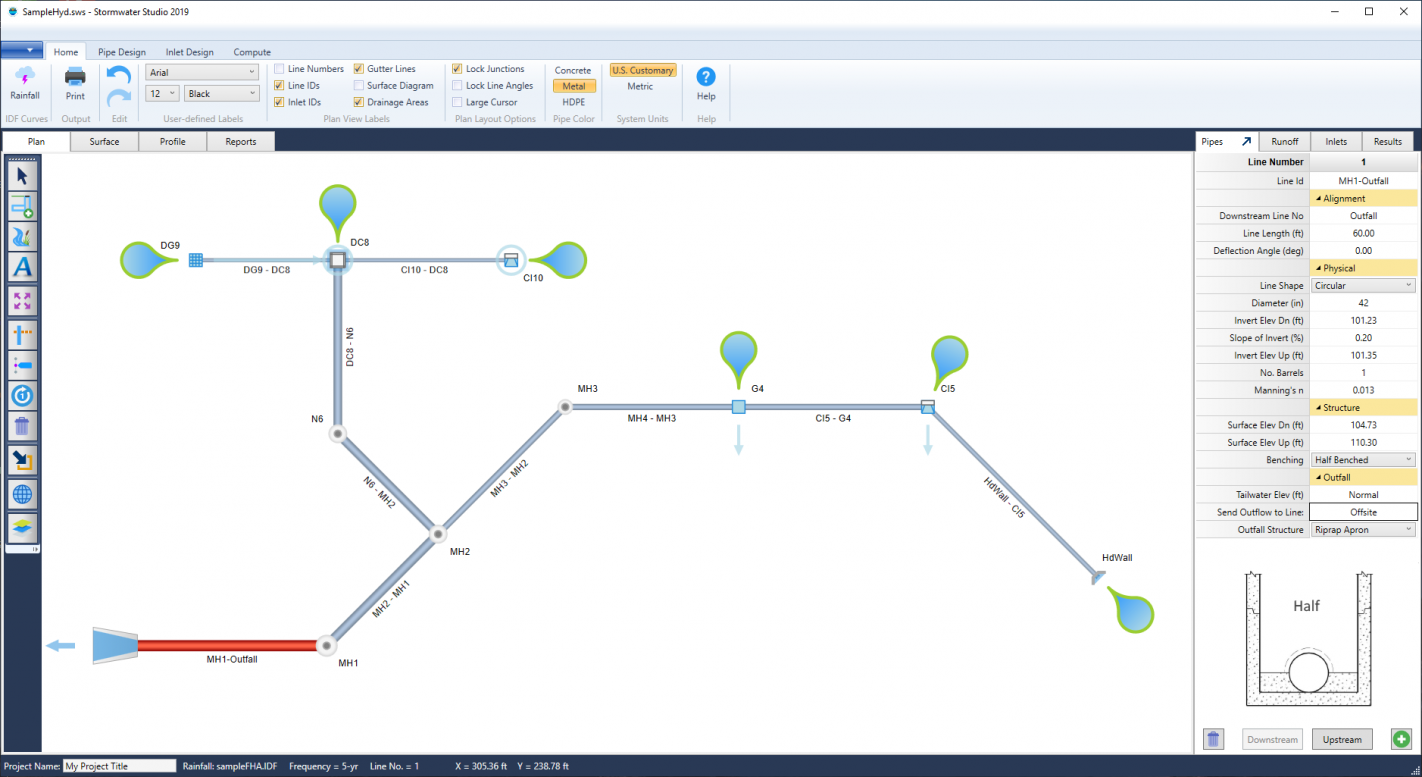Choose the blue node alignment tool
The height and width of the screenshot is (777, 1422).
coord(22,365)
